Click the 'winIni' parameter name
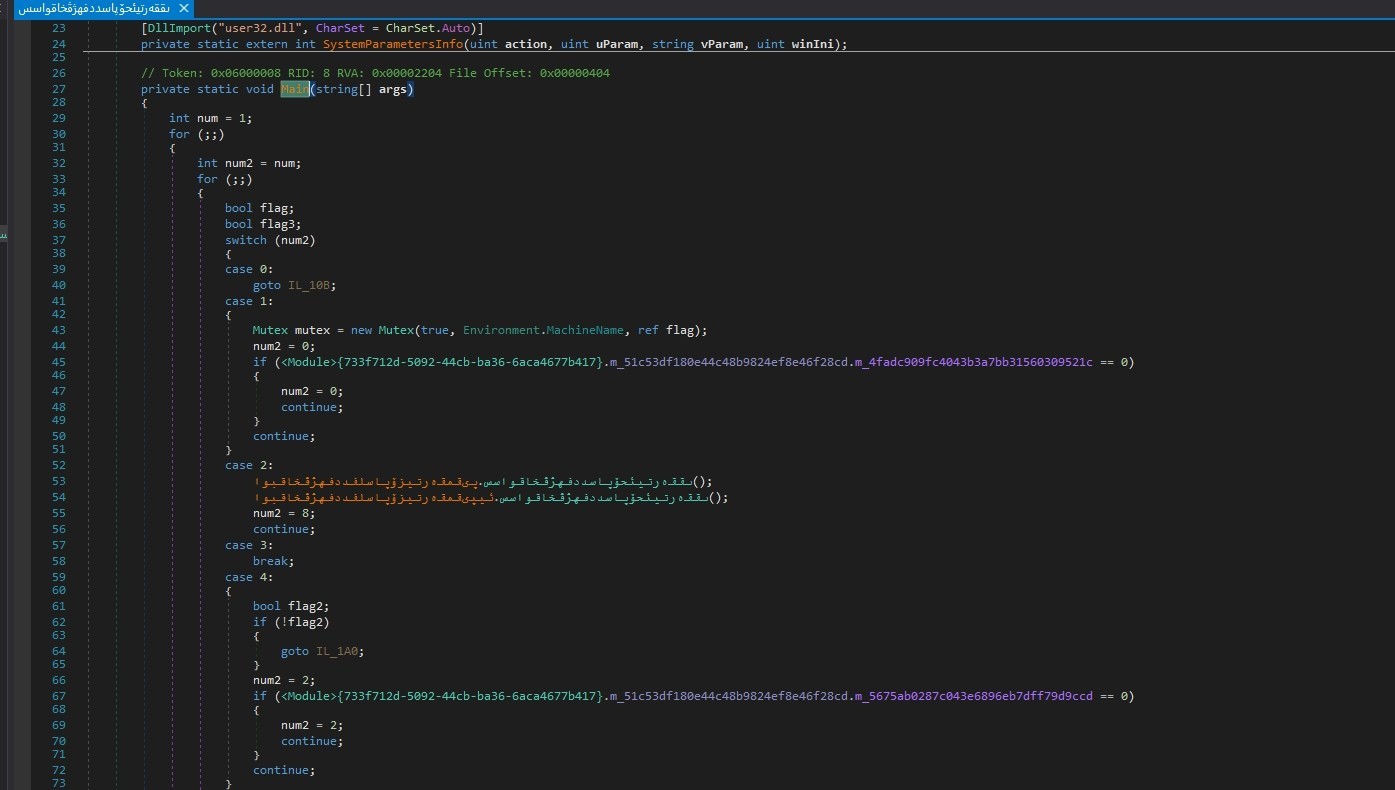The height and width of the screenshot is (790, 1395). [x=812, y=44]
